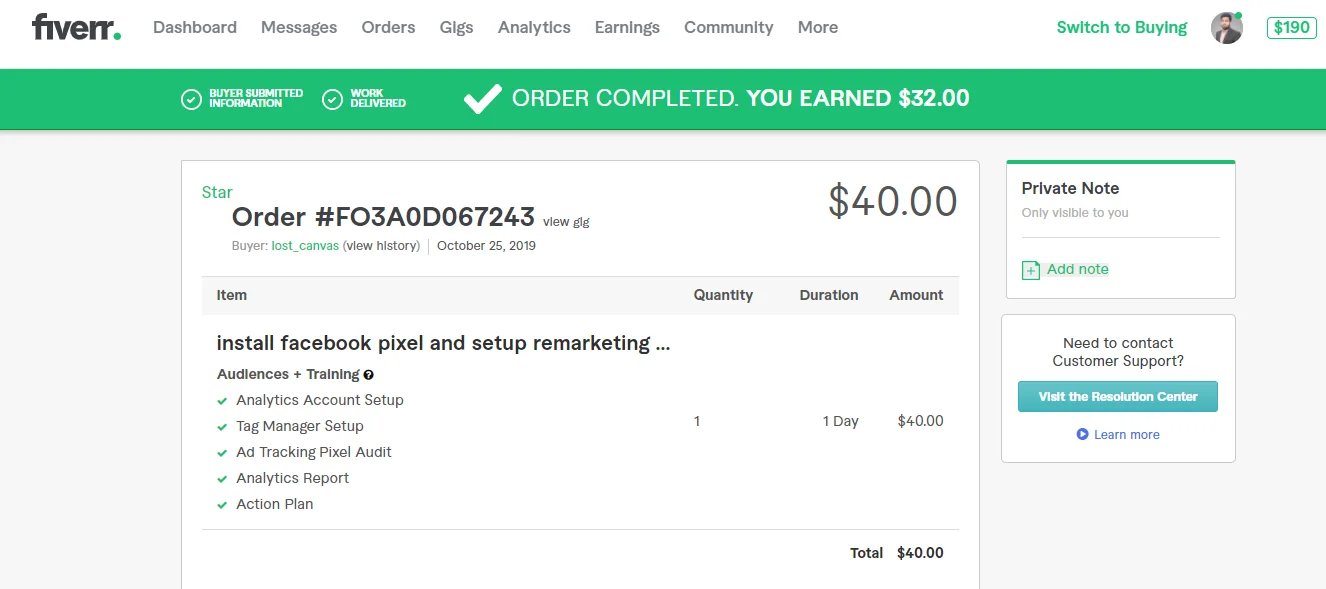The image size is (1326, 589).
Task: Open the Gigs navigation menu
Action: tap(456, 28)
